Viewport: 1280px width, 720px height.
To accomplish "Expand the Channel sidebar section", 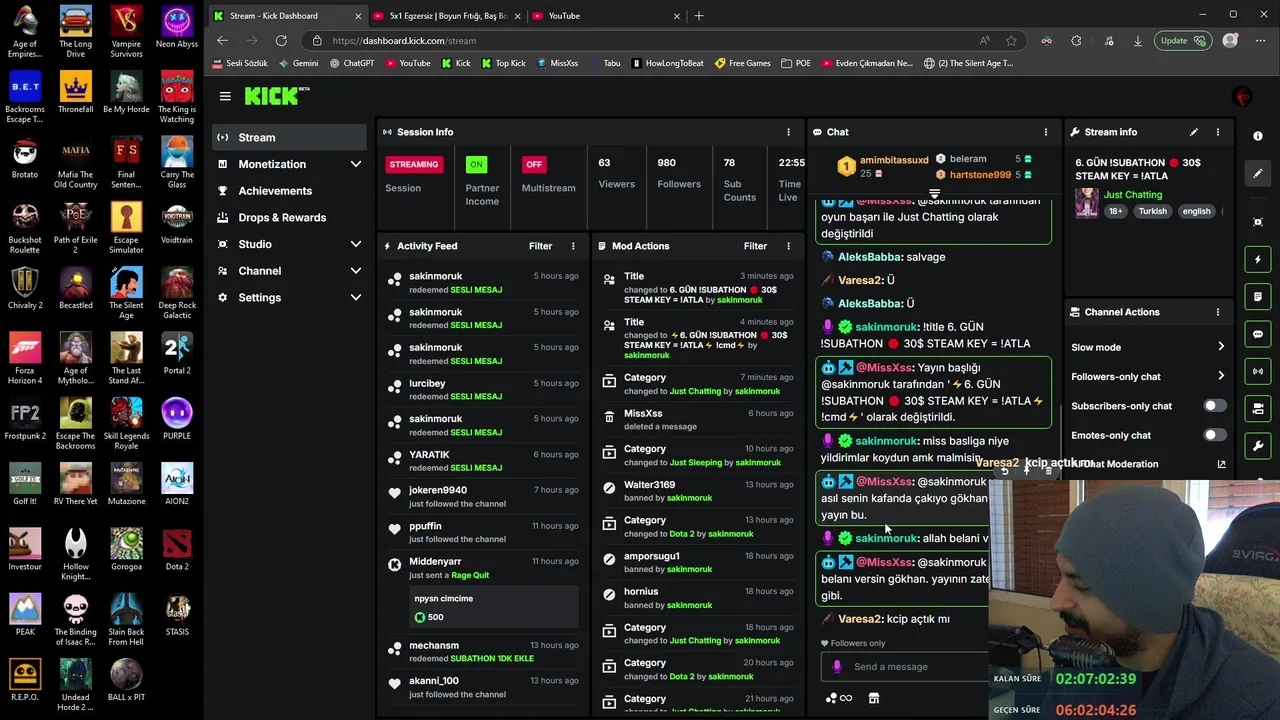I will [x=355, y=271].
